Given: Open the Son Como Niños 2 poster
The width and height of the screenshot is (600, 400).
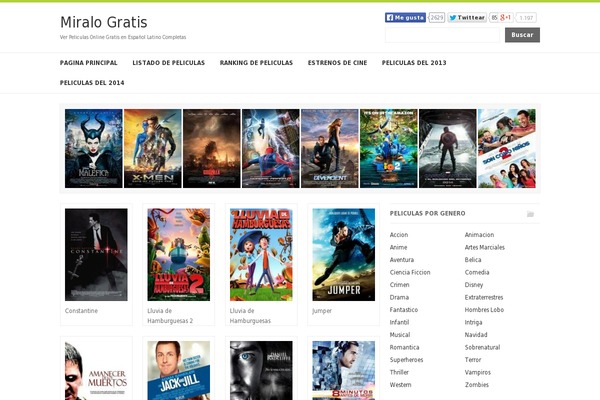Looking at the screenshot, I should coord(507,149).
